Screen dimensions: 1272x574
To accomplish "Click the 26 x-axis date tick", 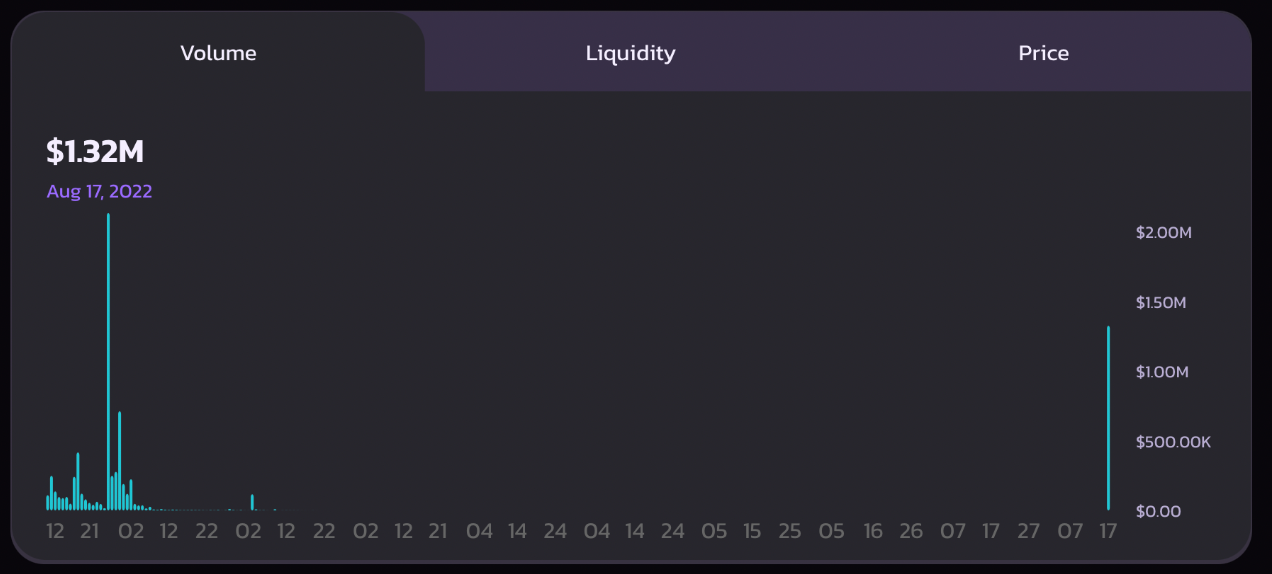I will [x=910, y=531].
